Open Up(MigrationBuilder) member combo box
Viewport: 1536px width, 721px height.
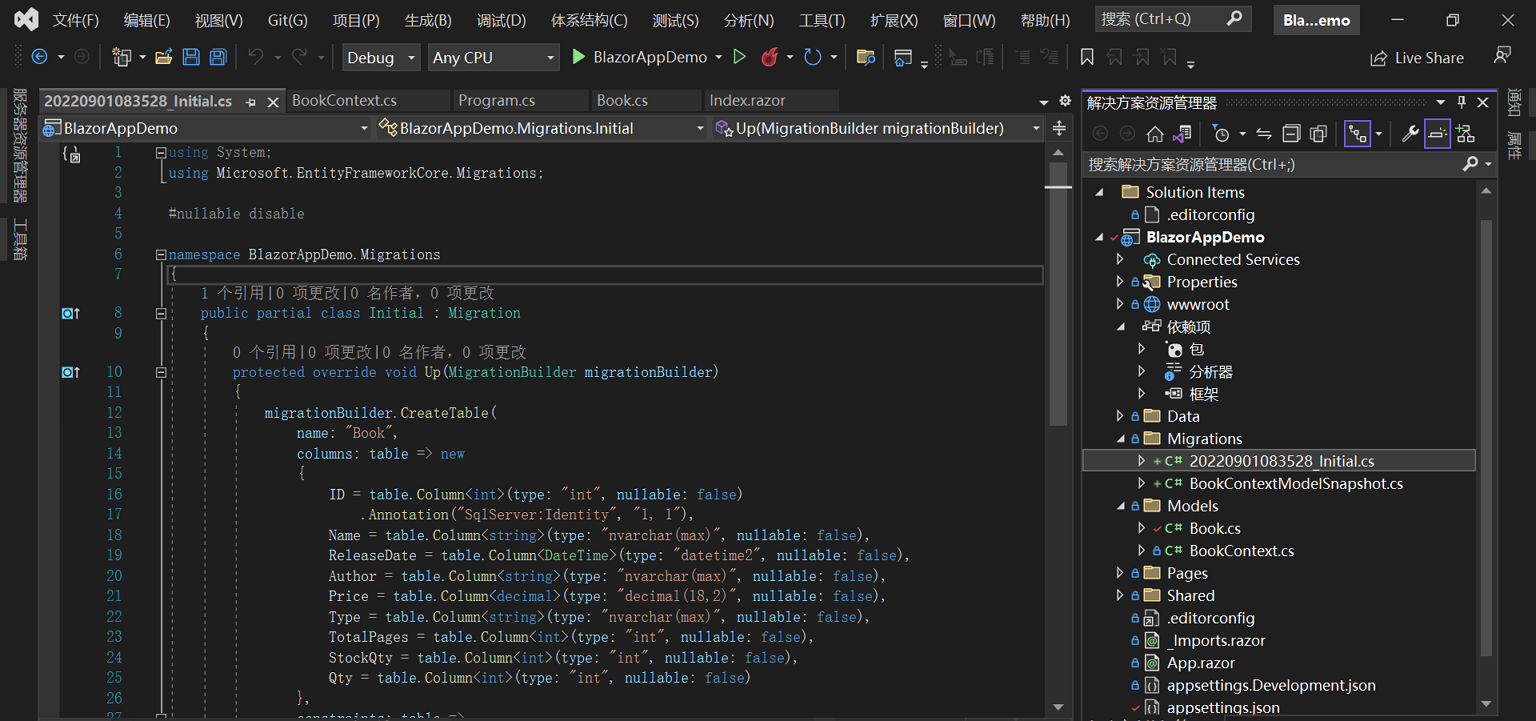click(878, 128)
